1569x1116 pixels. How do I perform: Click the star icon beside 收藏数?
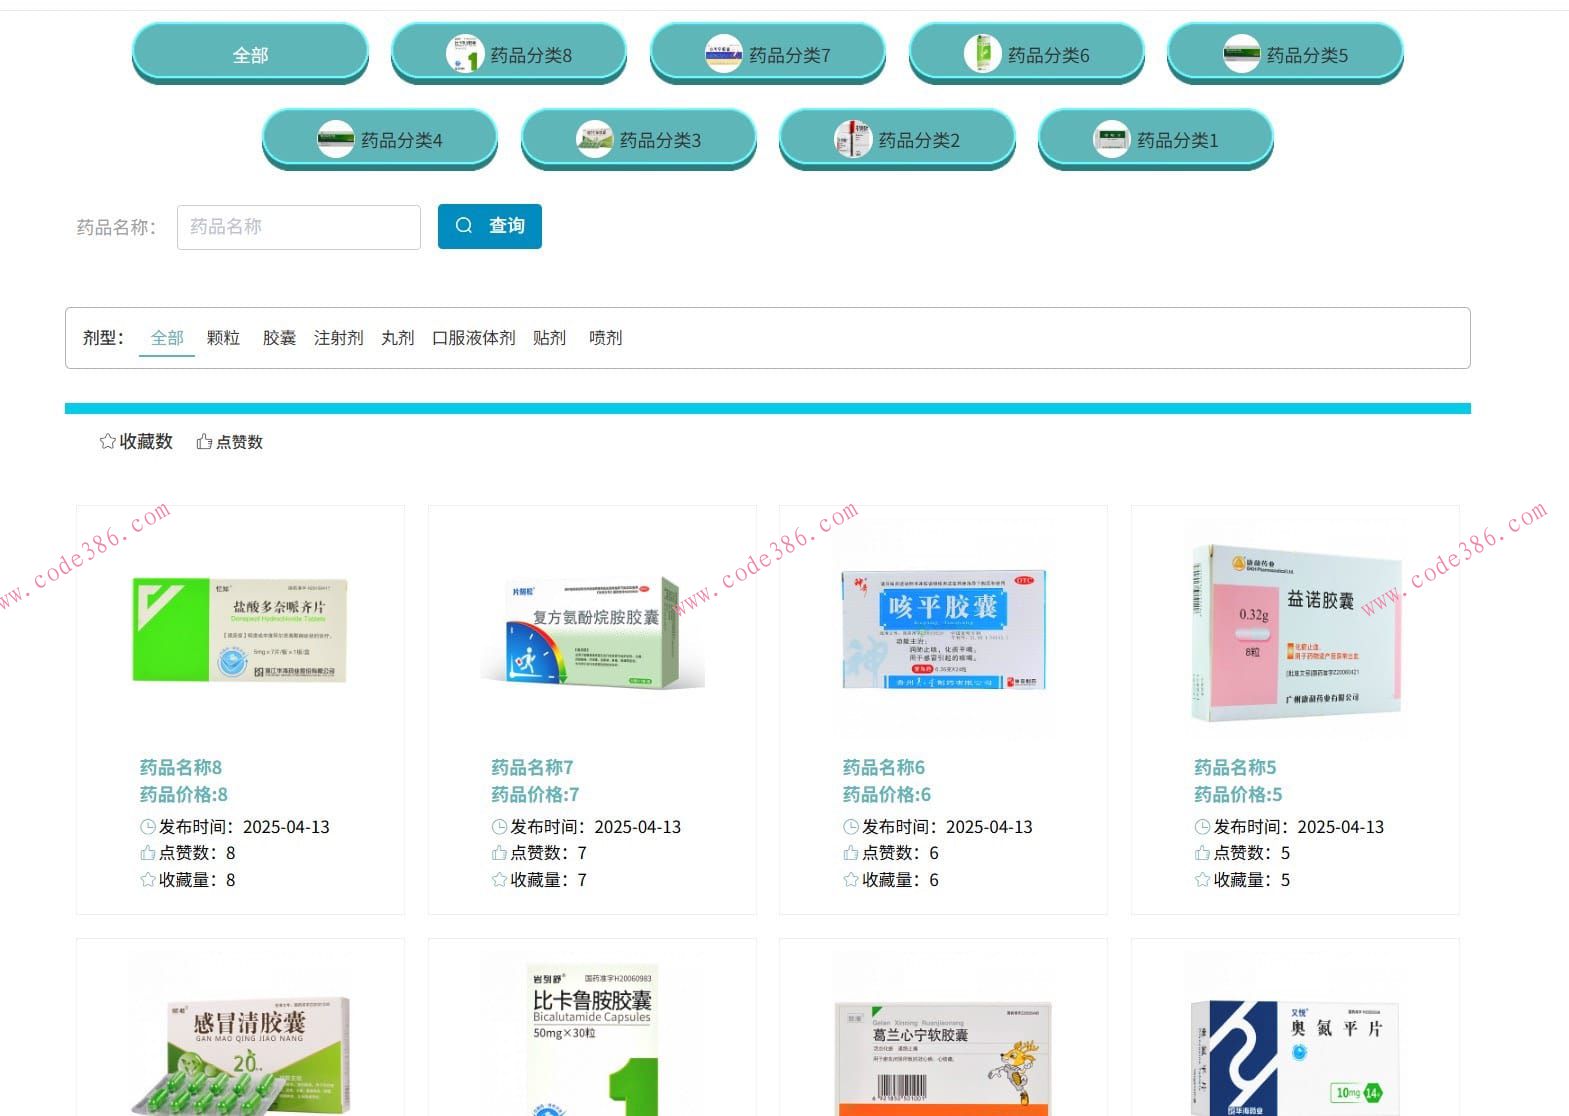[x=108, y=442]
